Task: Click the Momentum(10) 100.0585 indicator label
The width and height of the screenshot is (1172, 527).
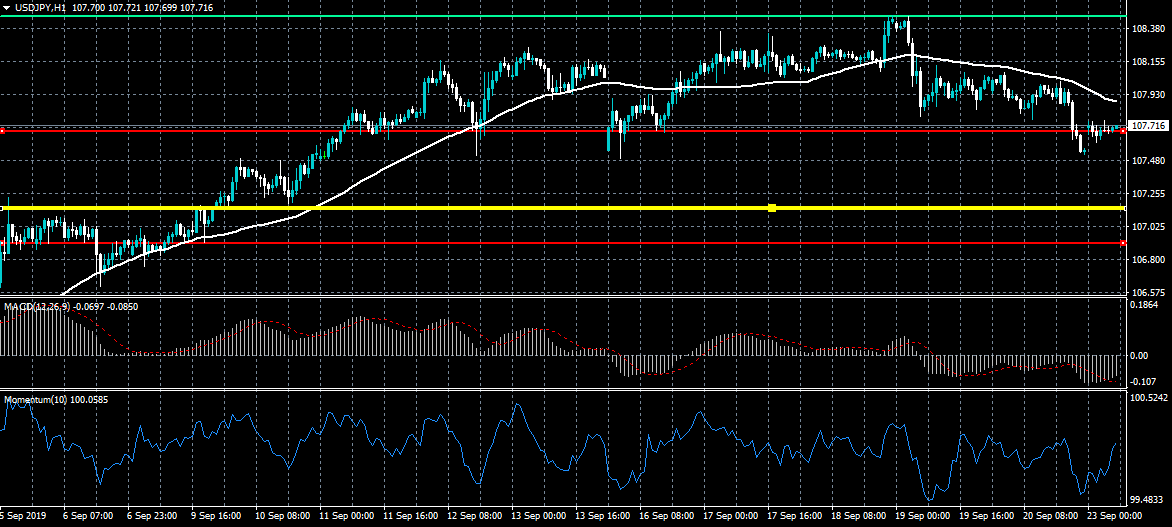Action: tap(56, 400)
